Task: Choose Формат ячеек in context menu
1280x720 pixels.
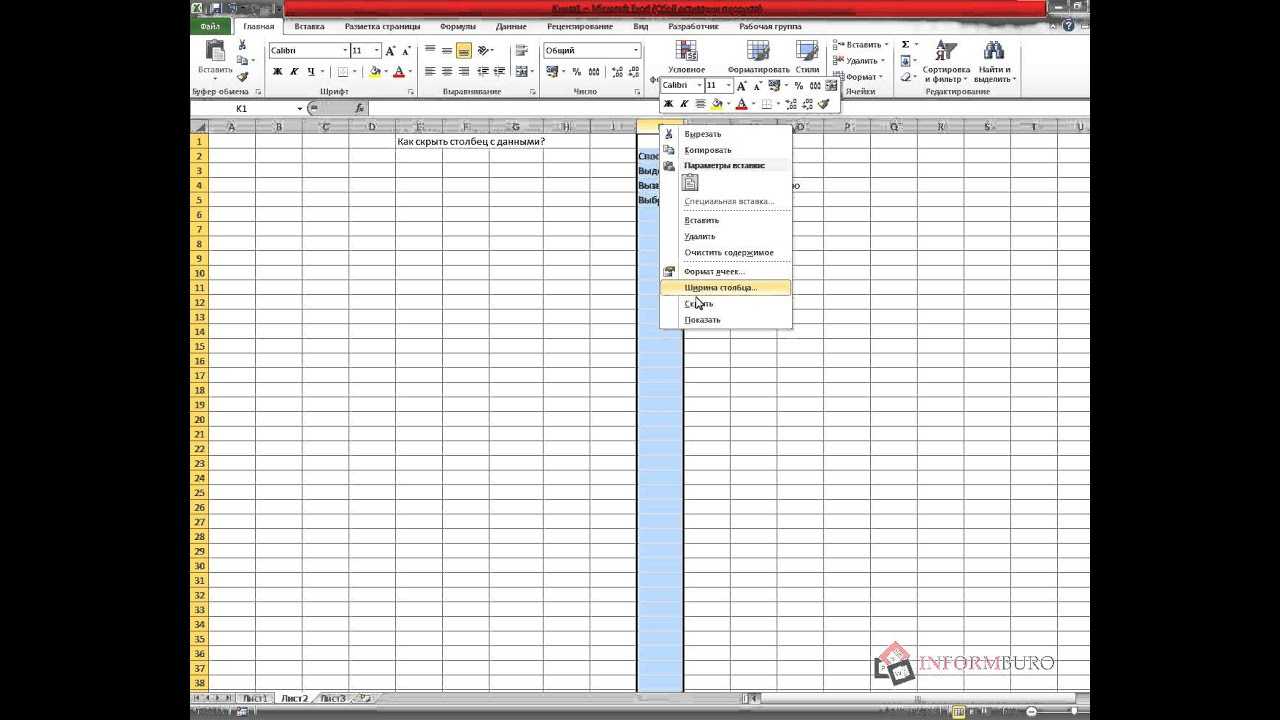Action: [x=726, y=272]
